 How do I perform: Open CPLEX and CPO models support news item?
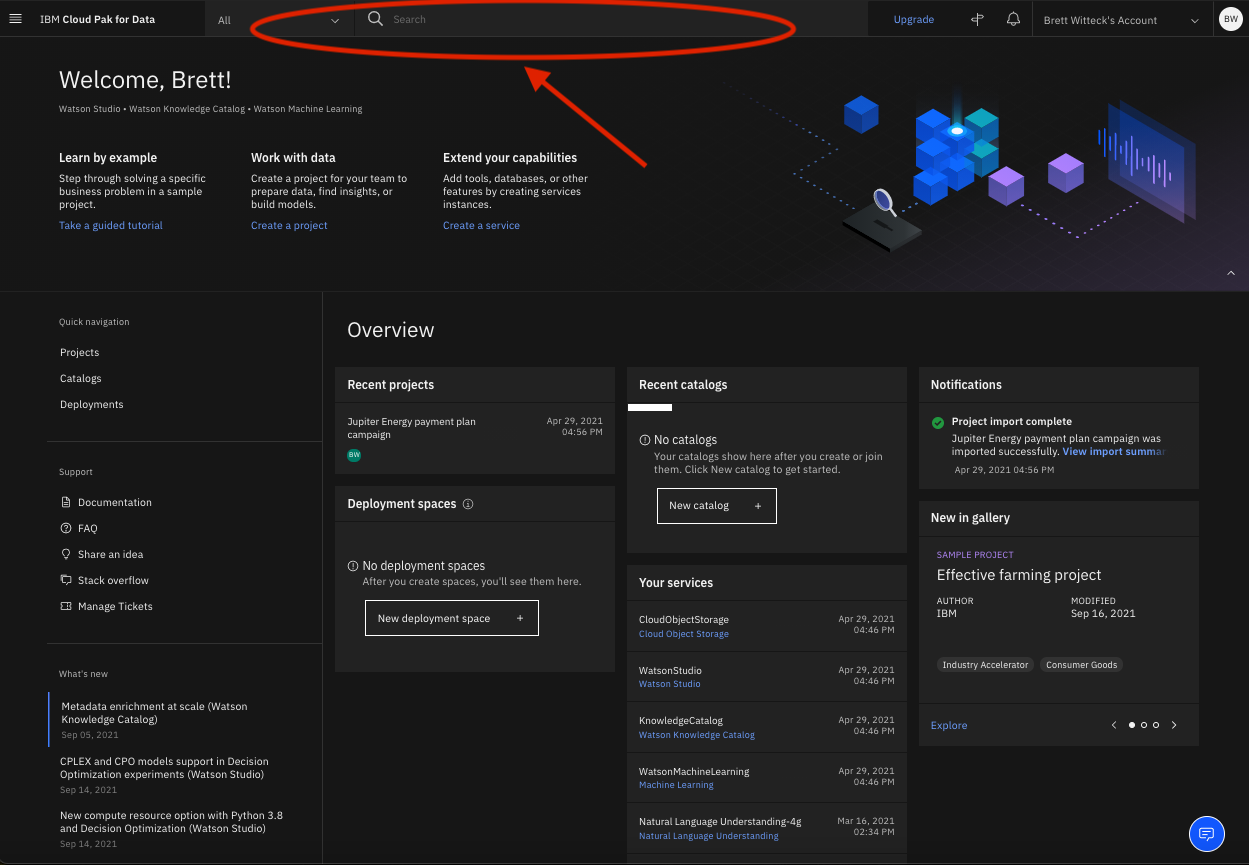pyautogui.click(x=164, y=768)
